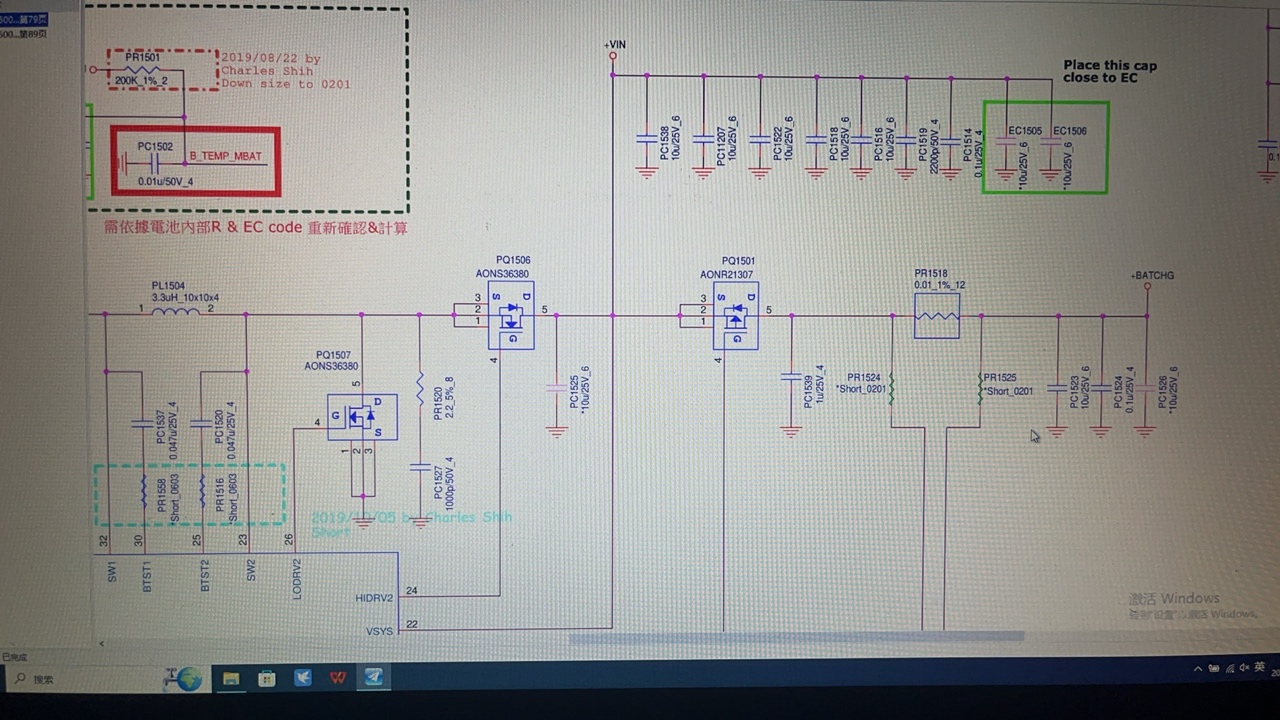Click the PQ1501 MOSFET symbol
The width and height of the screenshot is (1280, 720).
point(735,315)
